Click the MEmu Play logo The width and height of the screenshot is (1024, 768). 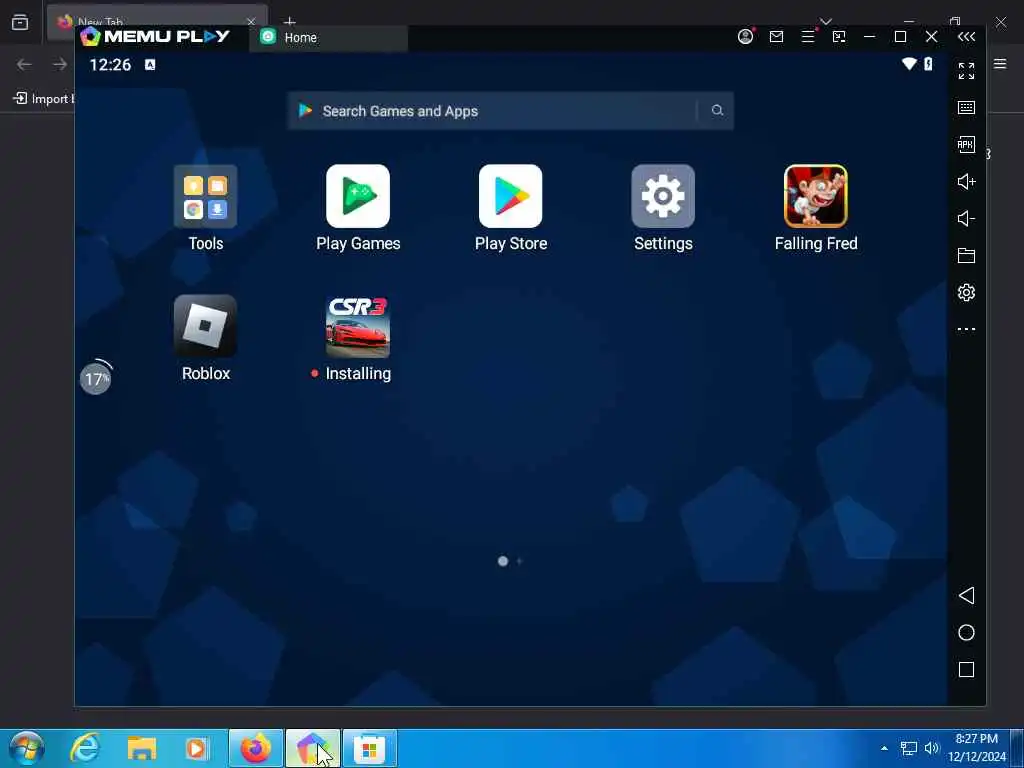point(155,37)
